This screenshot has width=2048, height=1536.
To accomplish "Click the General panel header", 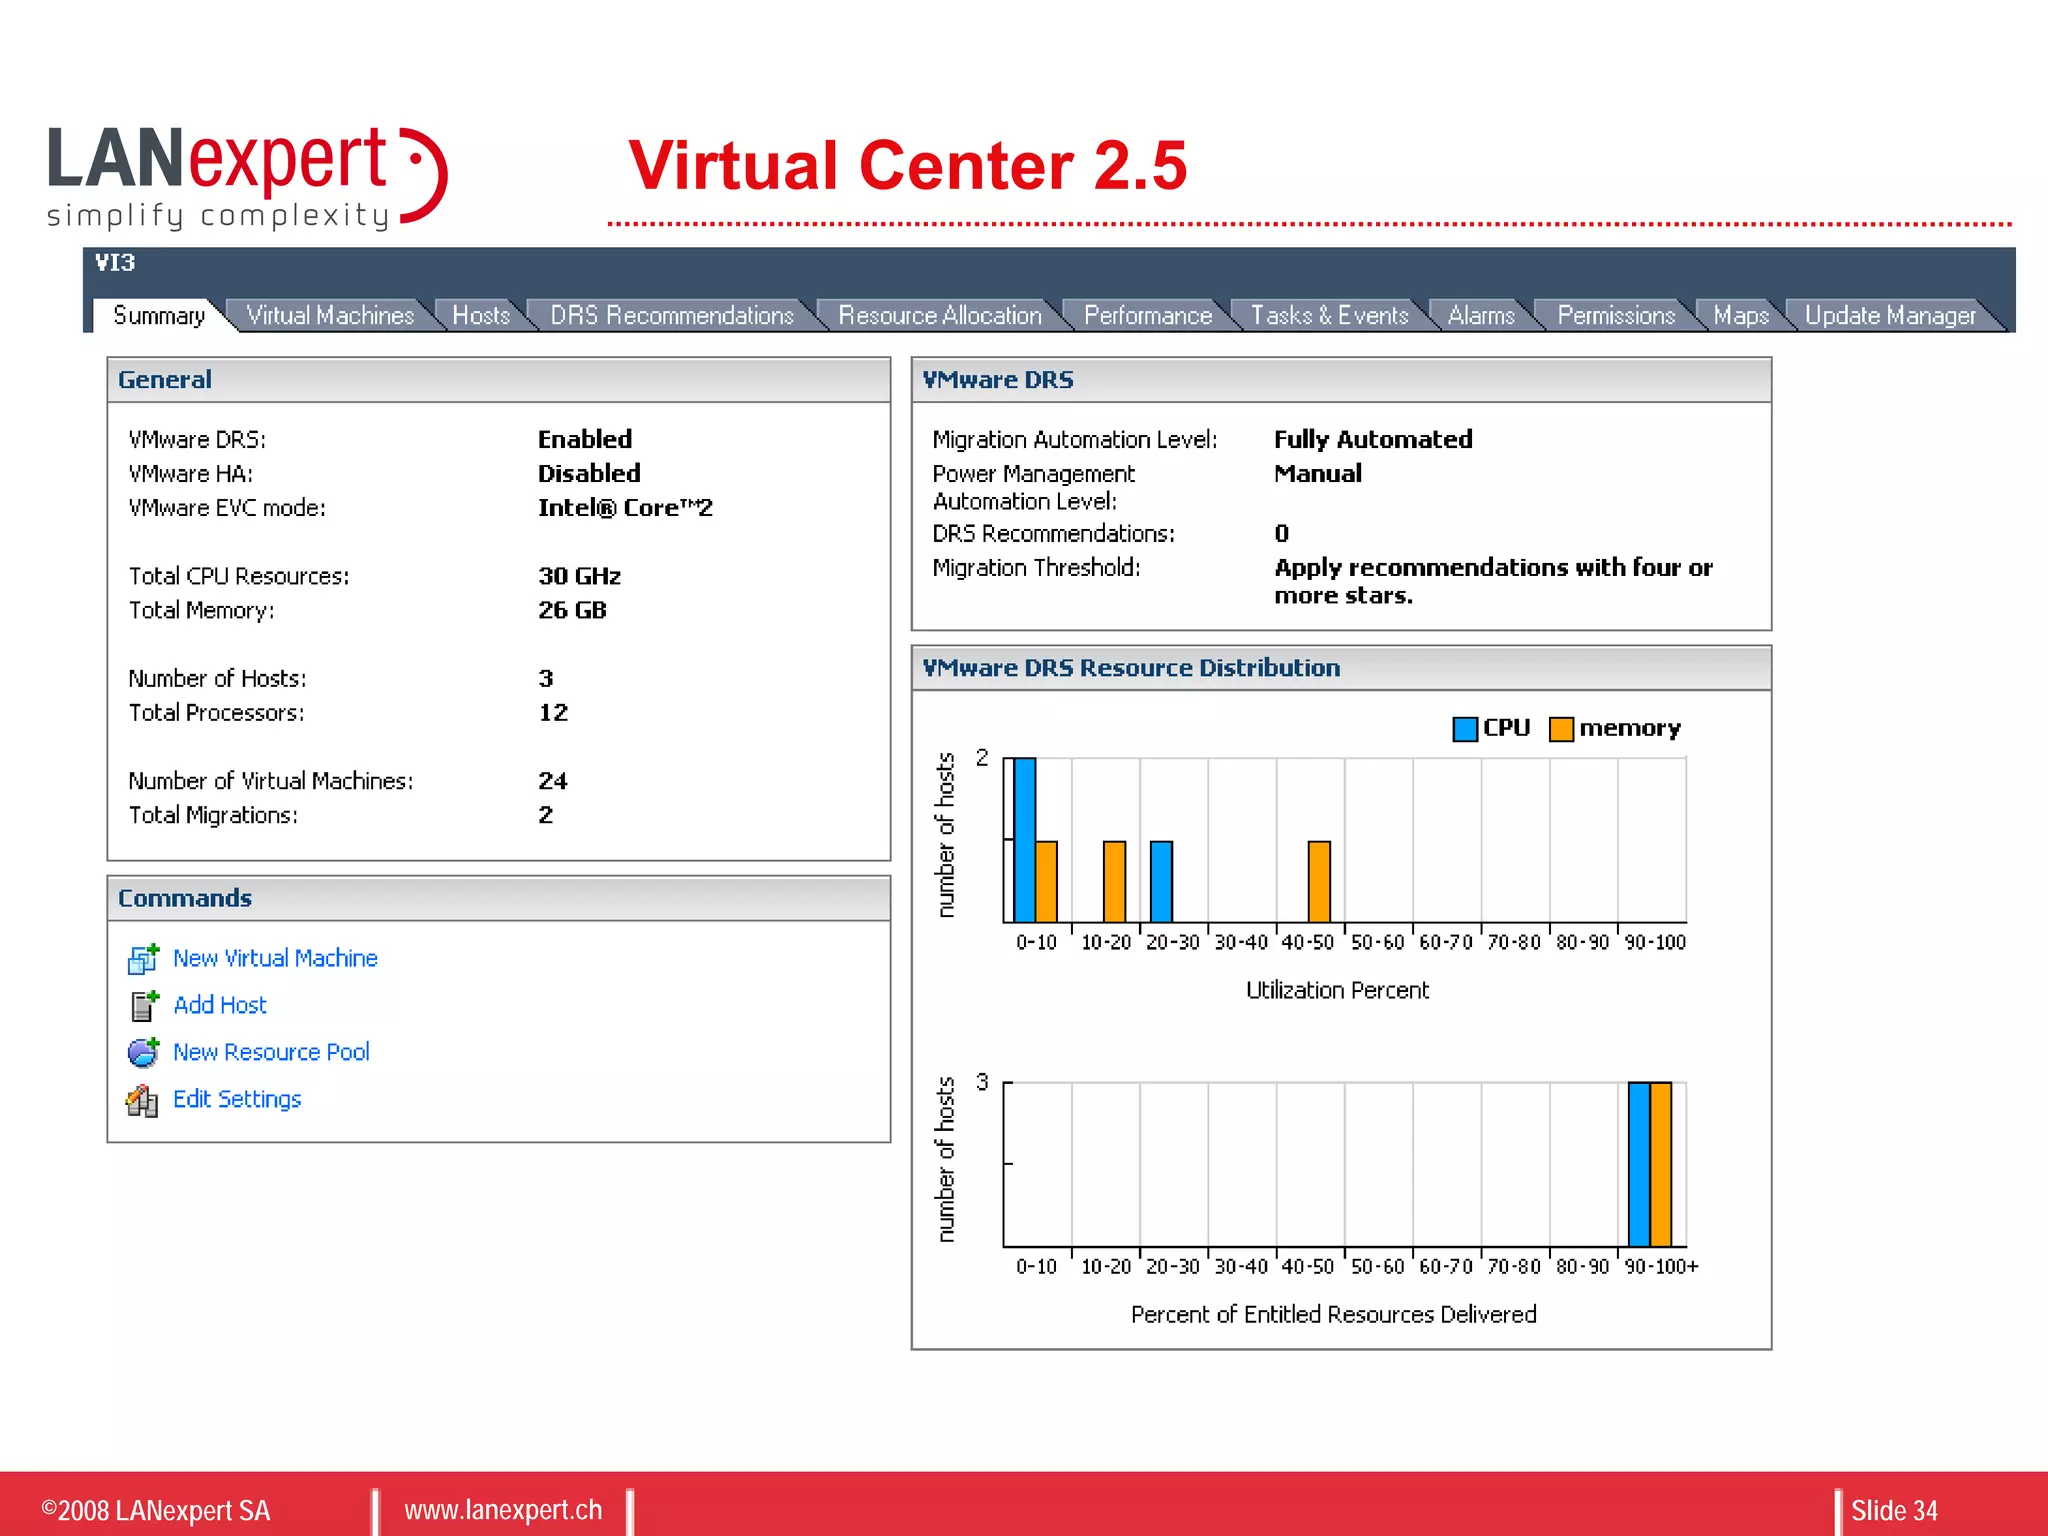I will point(499,380).
